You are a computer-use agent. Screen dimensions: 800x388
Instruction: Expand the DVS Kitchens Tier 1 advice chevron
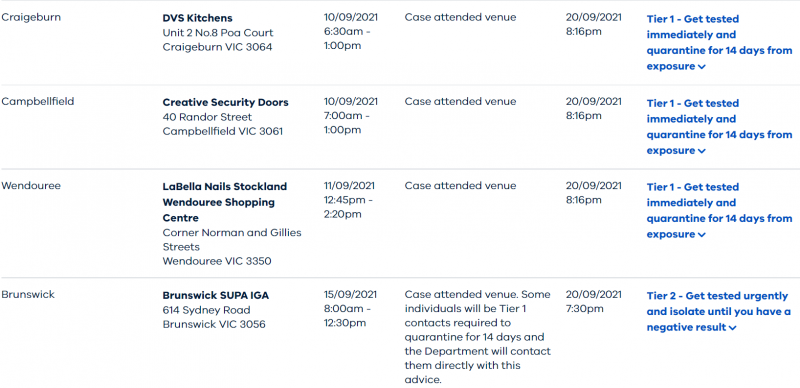point(702,67)
